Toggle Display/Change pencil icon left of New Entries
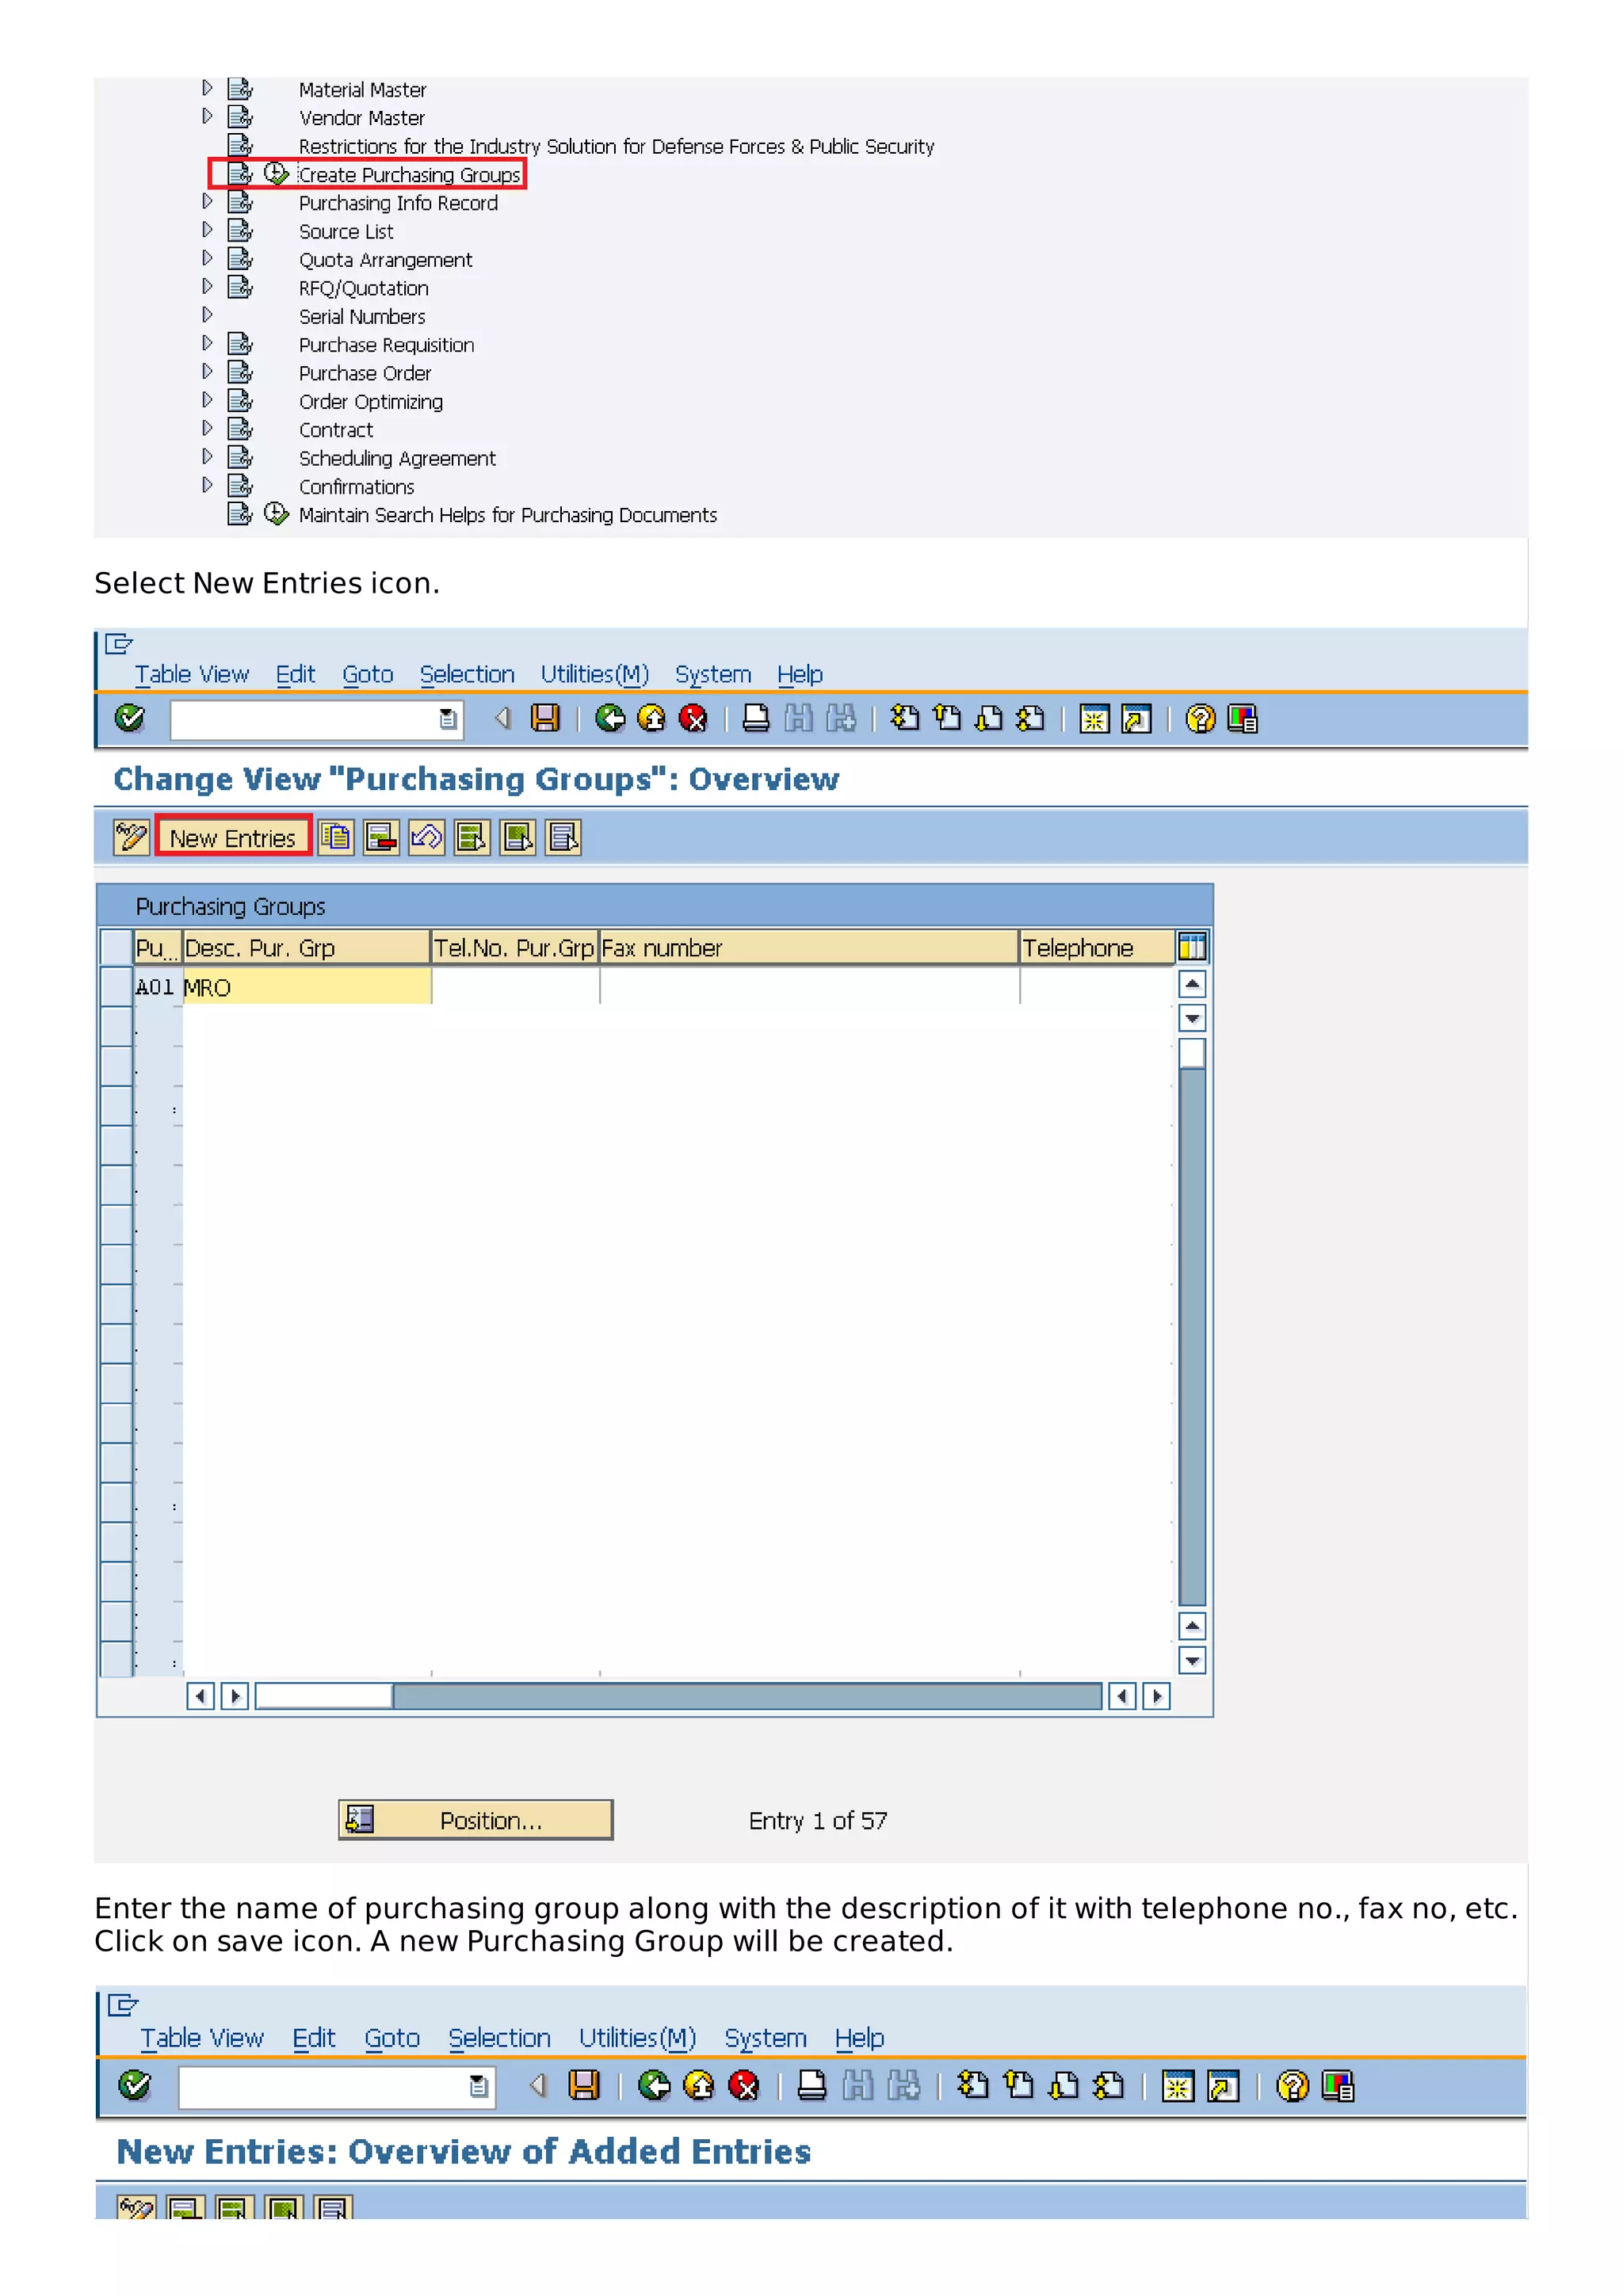 pyautogui.click(x=131, y=837)
